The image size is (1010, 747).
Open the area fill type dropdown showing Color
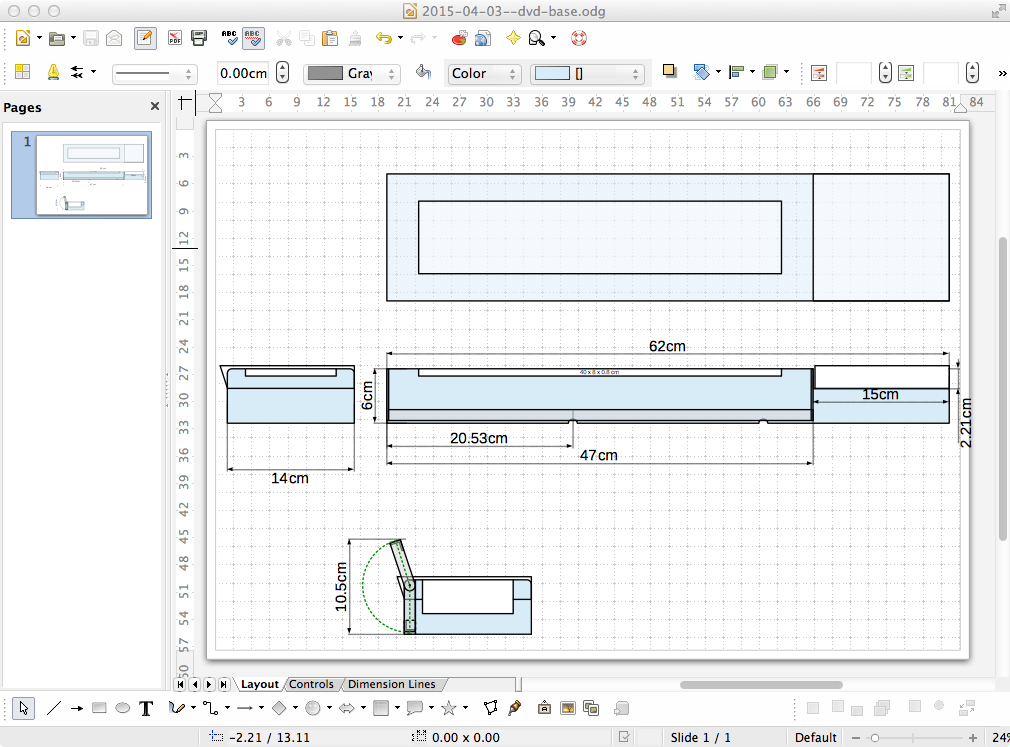[x=485, y=73]
